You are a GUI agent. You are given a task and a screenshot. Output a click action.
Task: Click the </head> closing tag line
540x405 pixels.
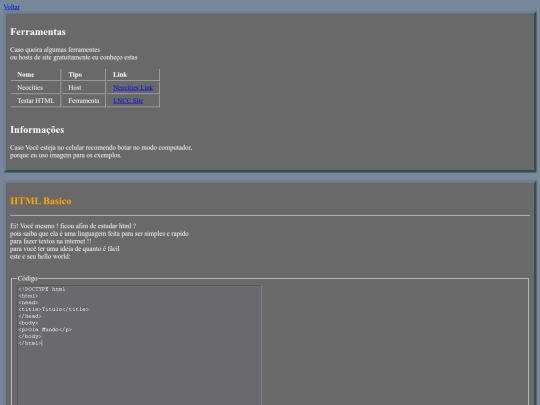click(x=30, y=316)
